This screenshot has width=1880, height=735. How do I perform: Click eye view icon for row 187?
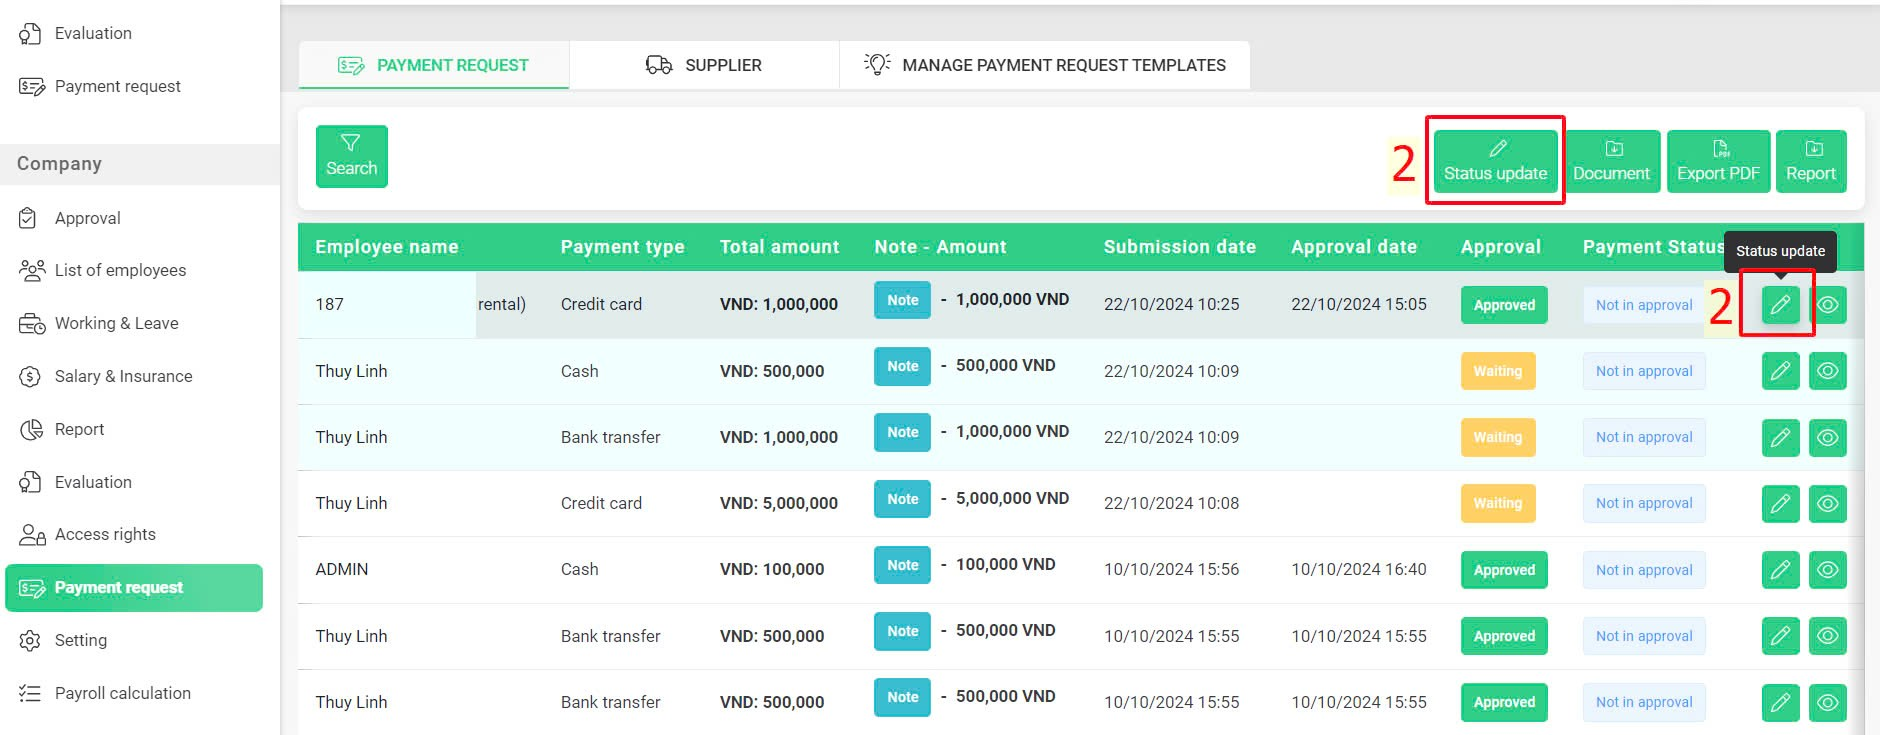click(x=1828, y=304)
